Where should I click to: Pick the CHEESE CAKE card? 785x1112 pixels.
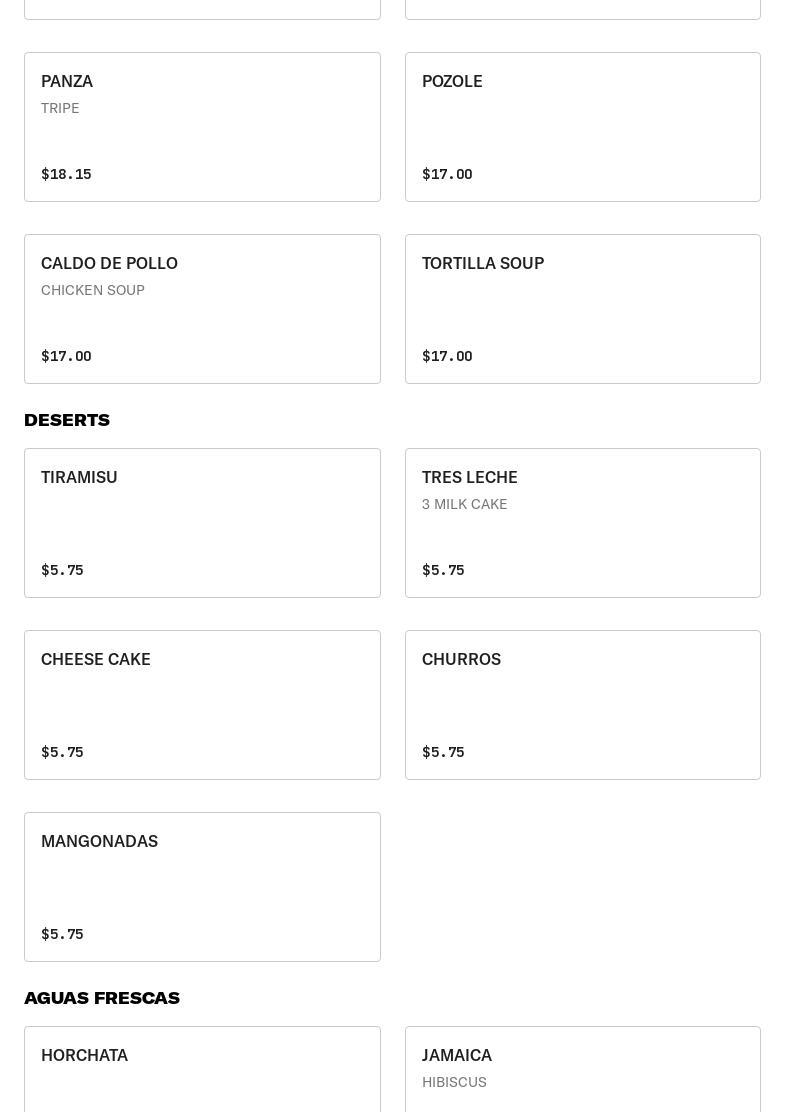pos(202,705)
